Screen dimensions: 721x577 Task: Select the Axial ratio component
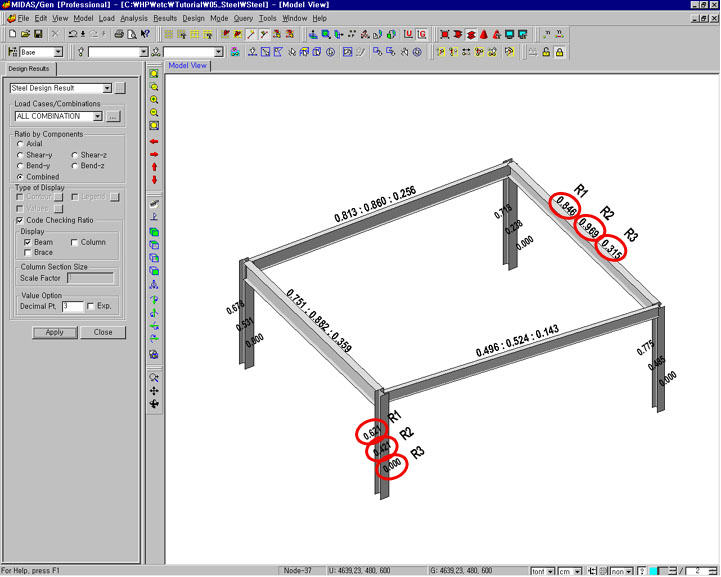21,144
